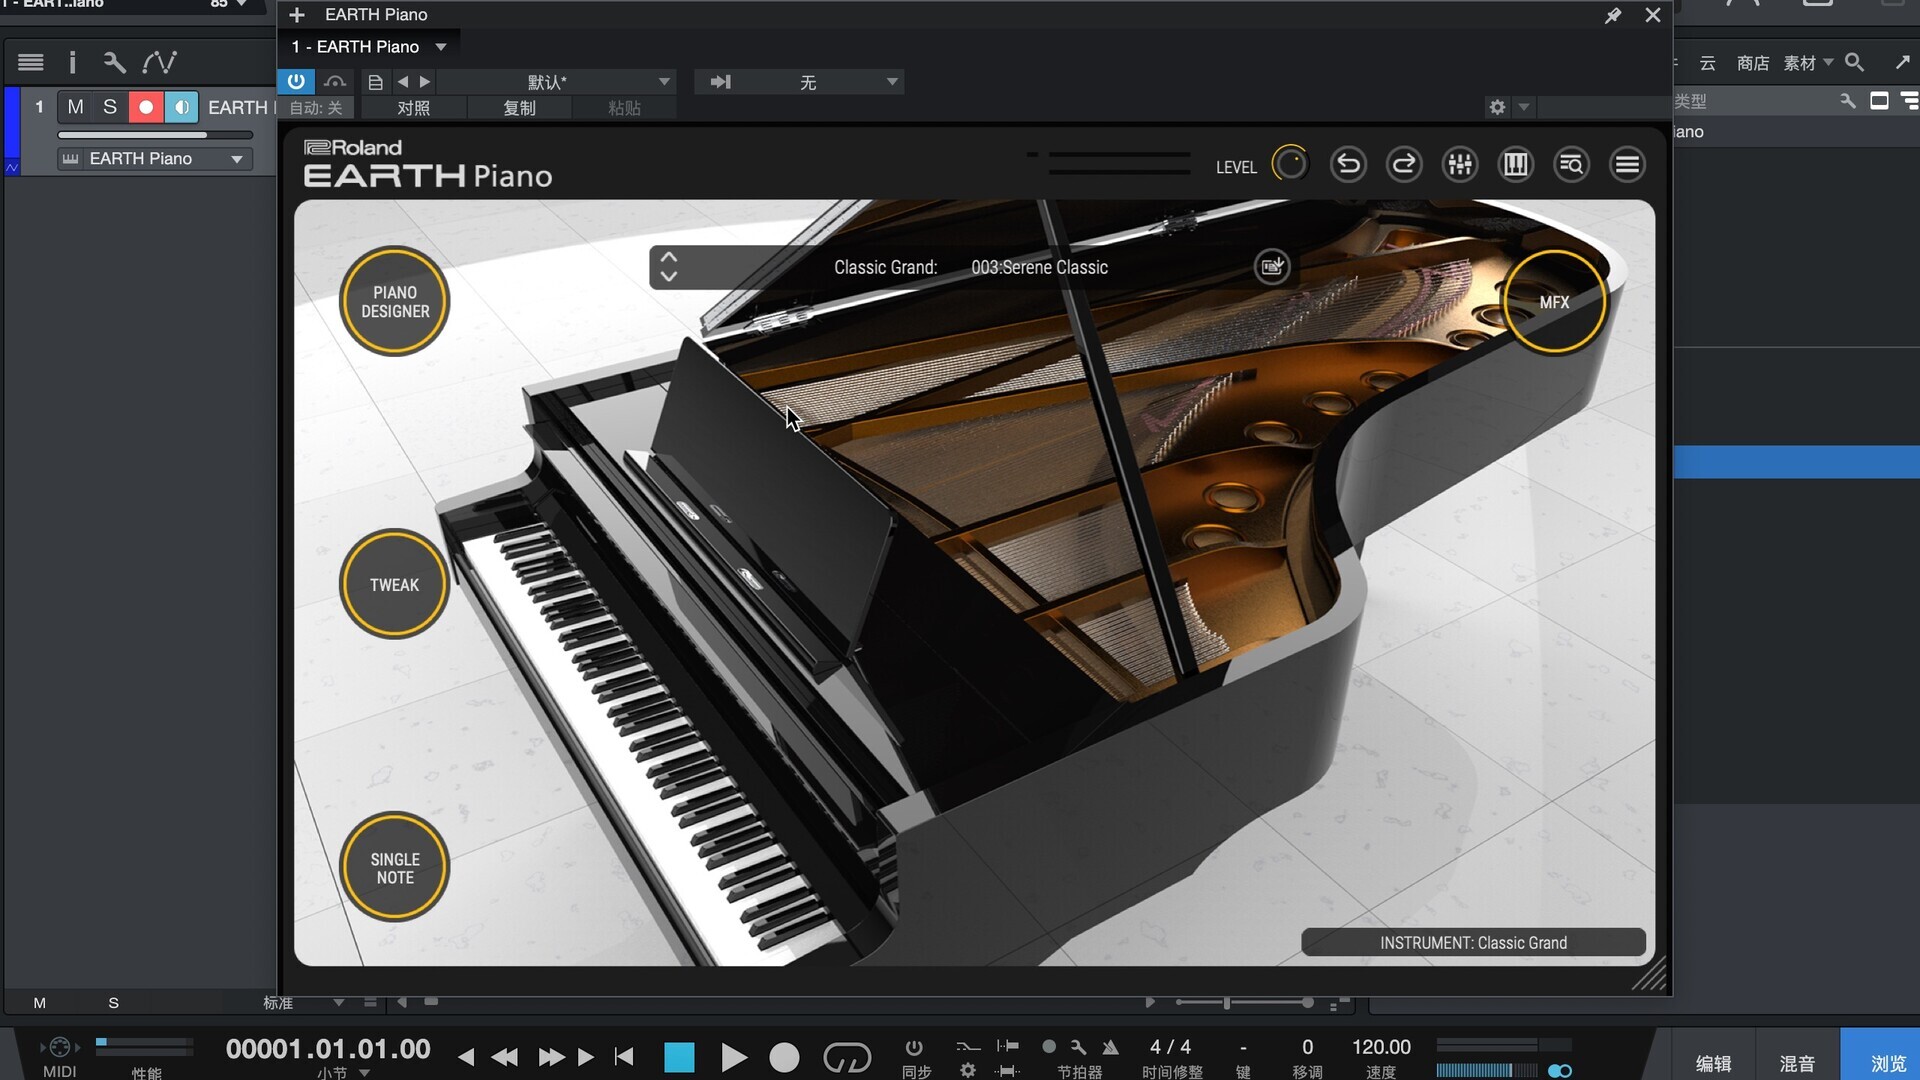This screenshot has height=1080, width=1920.
Task: Open the TWEAK panel
Action: coord(394,584)
